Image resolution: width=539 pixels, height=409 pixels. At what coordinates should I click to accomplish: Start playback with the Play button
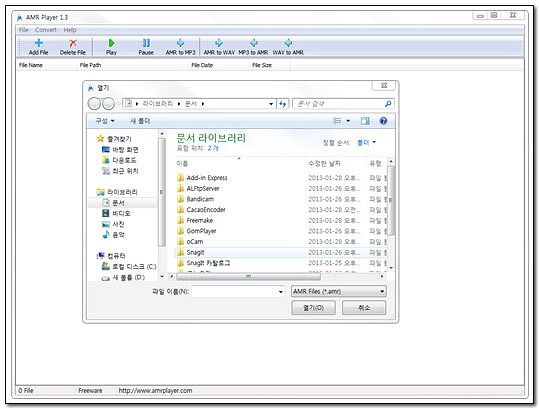point(111,47)
